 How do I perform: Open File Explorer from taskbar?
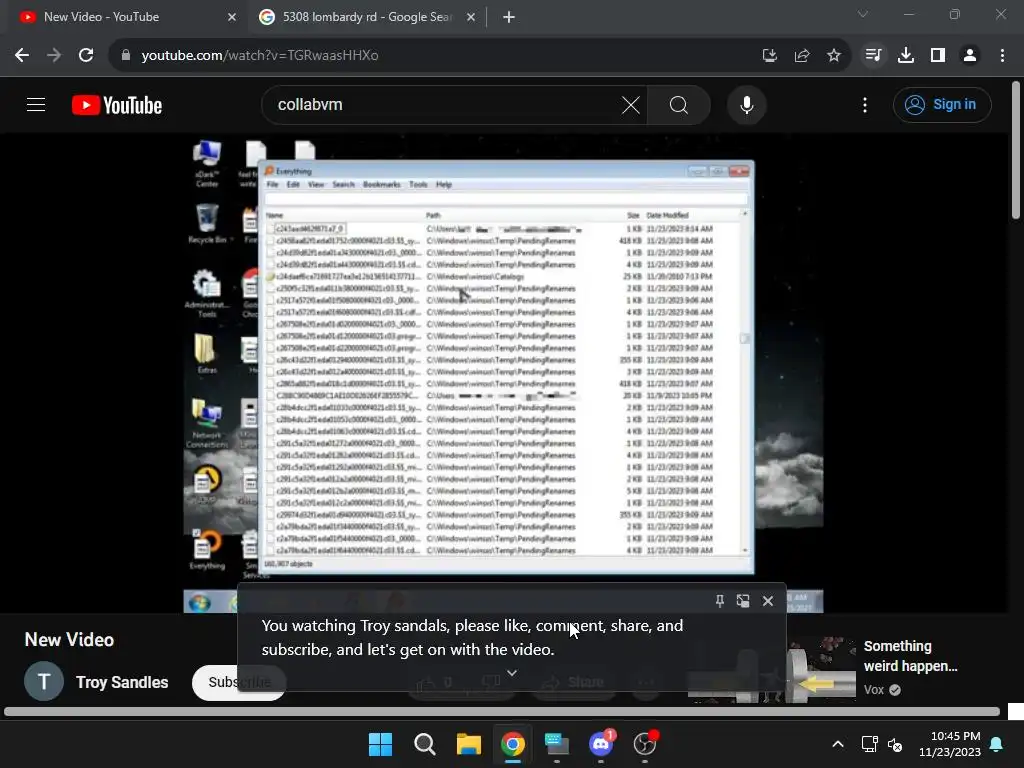468,744
